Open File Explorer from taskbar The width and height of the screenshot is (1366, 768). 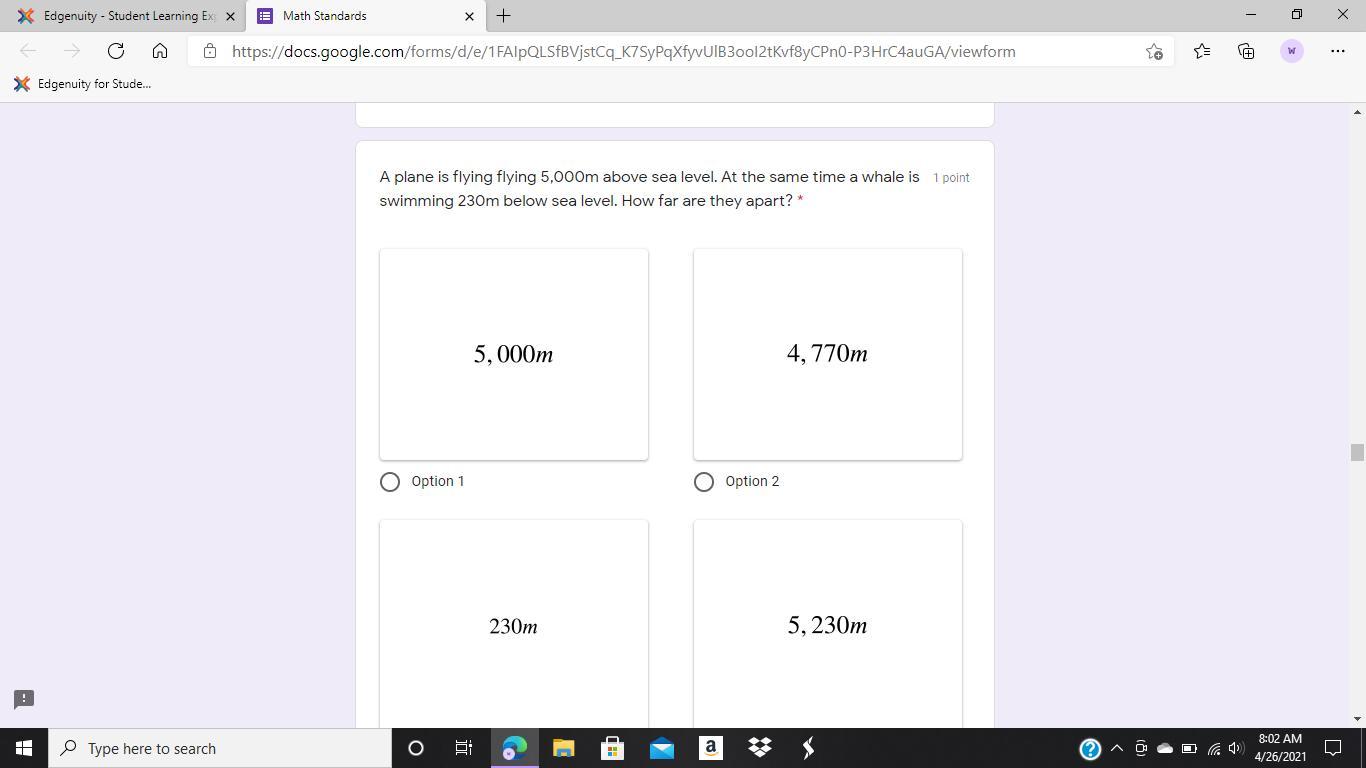[563, 748]
